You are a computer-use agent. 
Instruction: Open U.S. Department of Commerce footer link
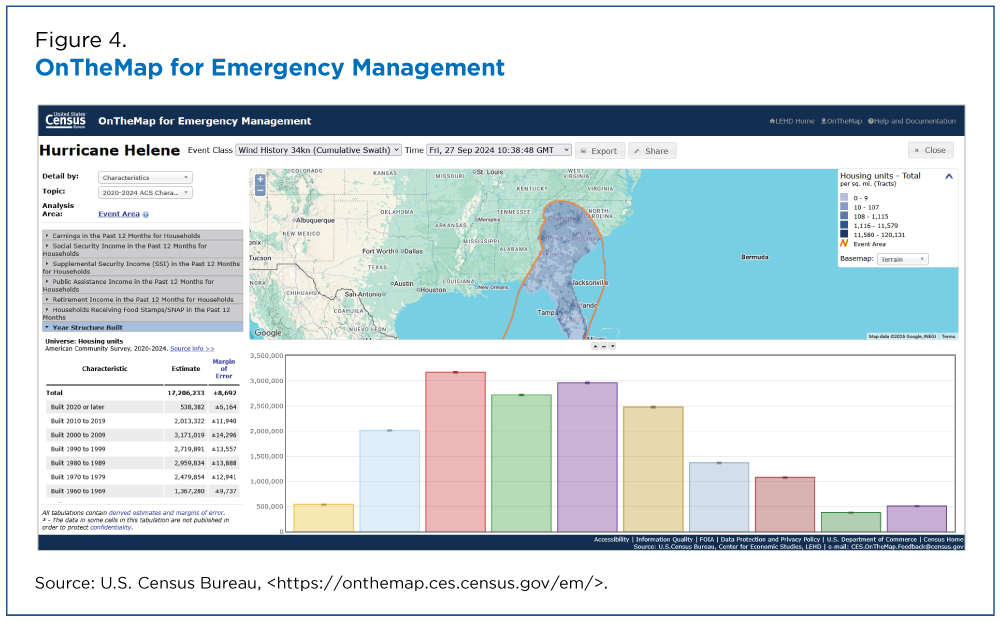coord(871,539)
